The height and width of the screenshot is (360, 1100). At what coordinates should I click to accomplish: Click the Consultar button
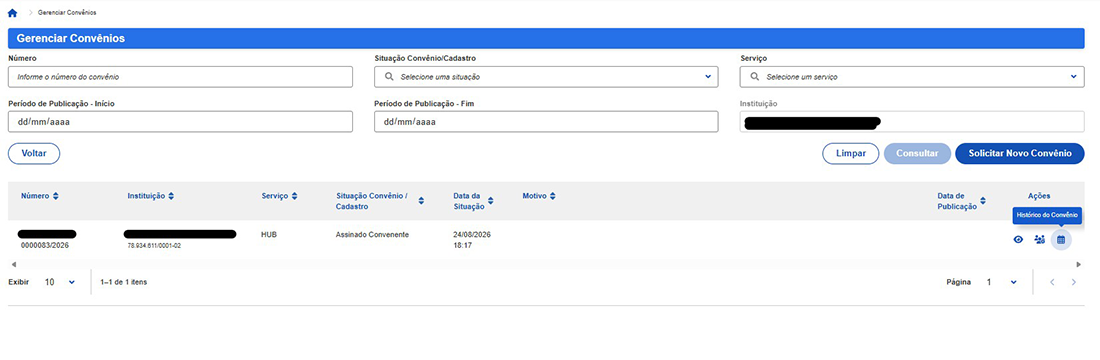[x=918, y=154]
